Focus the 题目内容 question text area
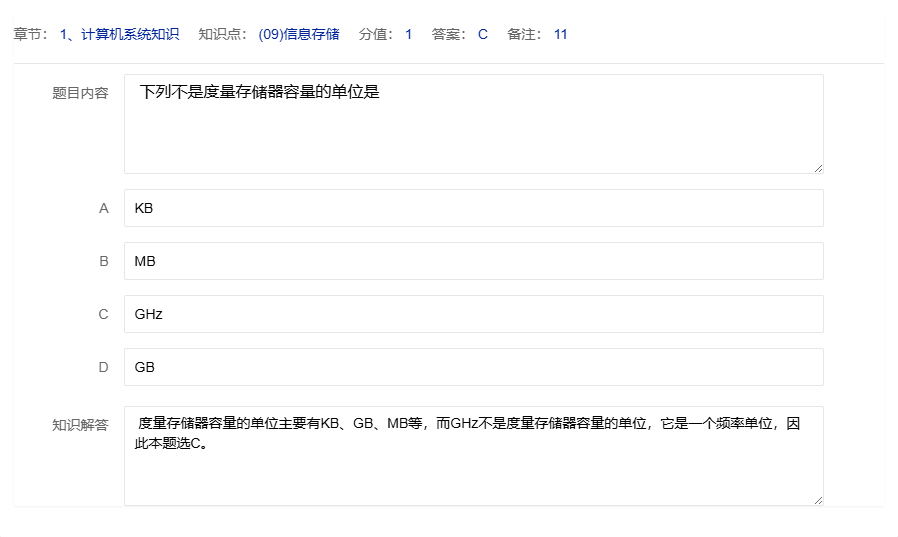The width and height of the screenshot is (898, 537). click(473, 123)
